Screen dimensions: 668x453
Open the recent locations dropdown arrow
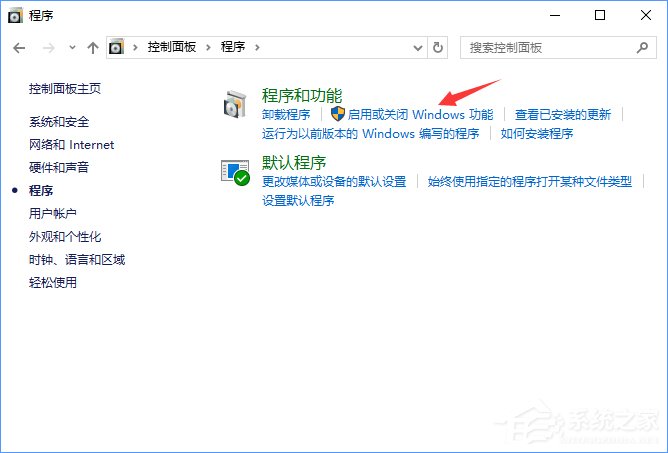[72, 47]
